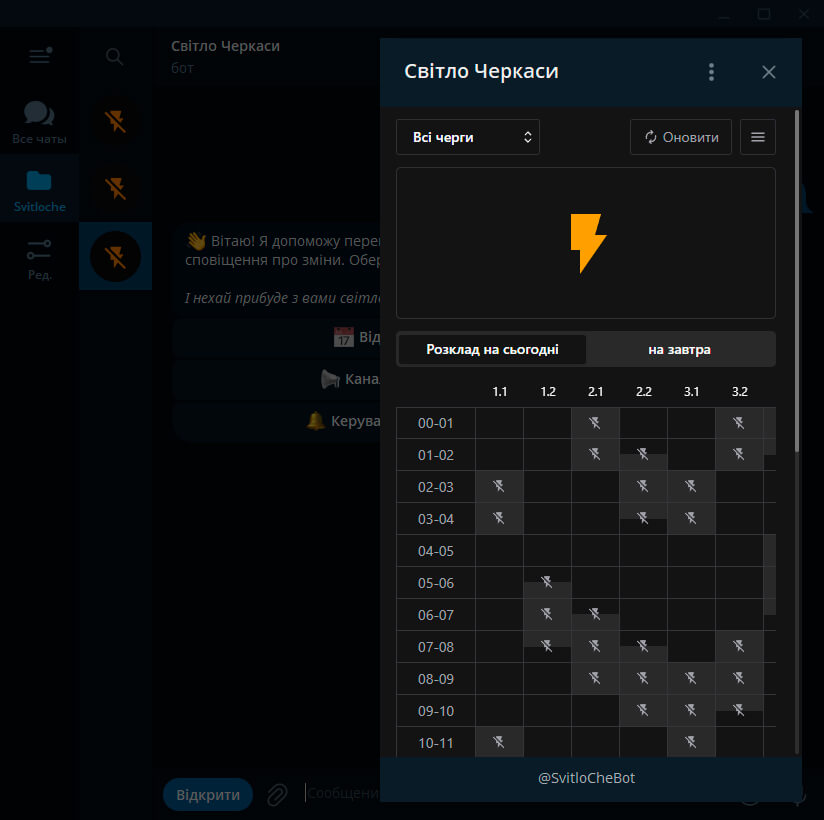Image resolution: width=824 pixels, height=820 pixels.
Task: Expand the Всі черги queue dropdown
Action: (467, 137)
